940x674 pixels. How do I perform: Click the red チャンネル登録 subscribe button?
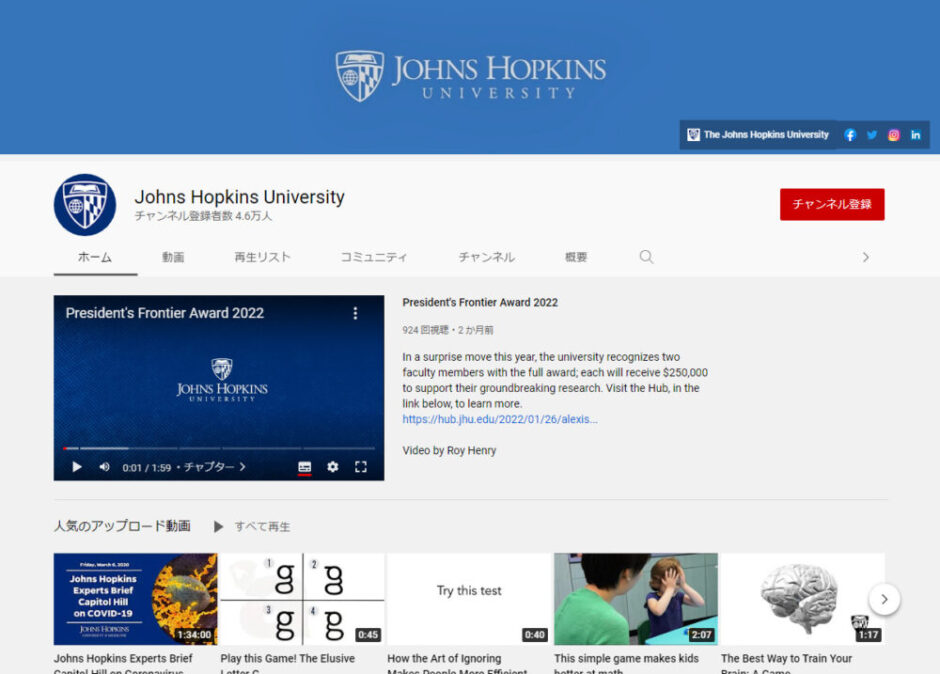[x=832, y=204]
